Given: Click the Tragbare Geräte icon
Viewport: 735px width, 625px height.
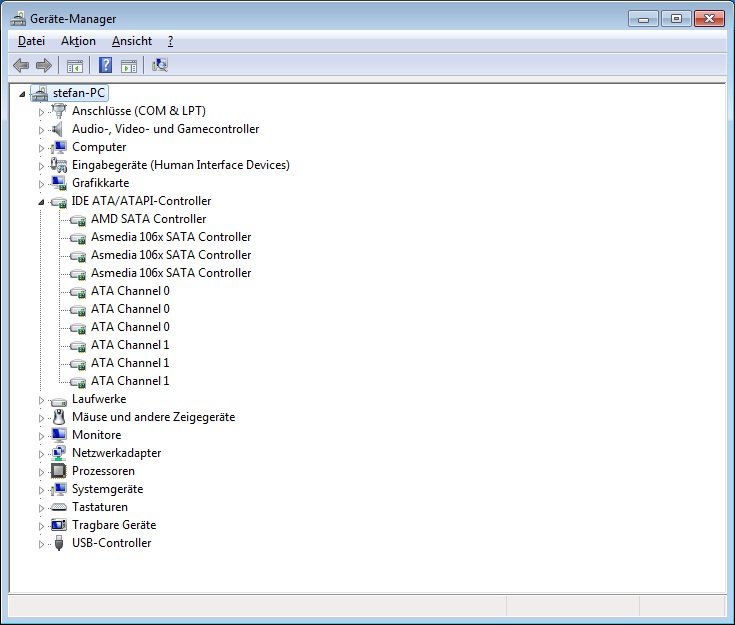Looking at the screenshot, I should point(59,525).
